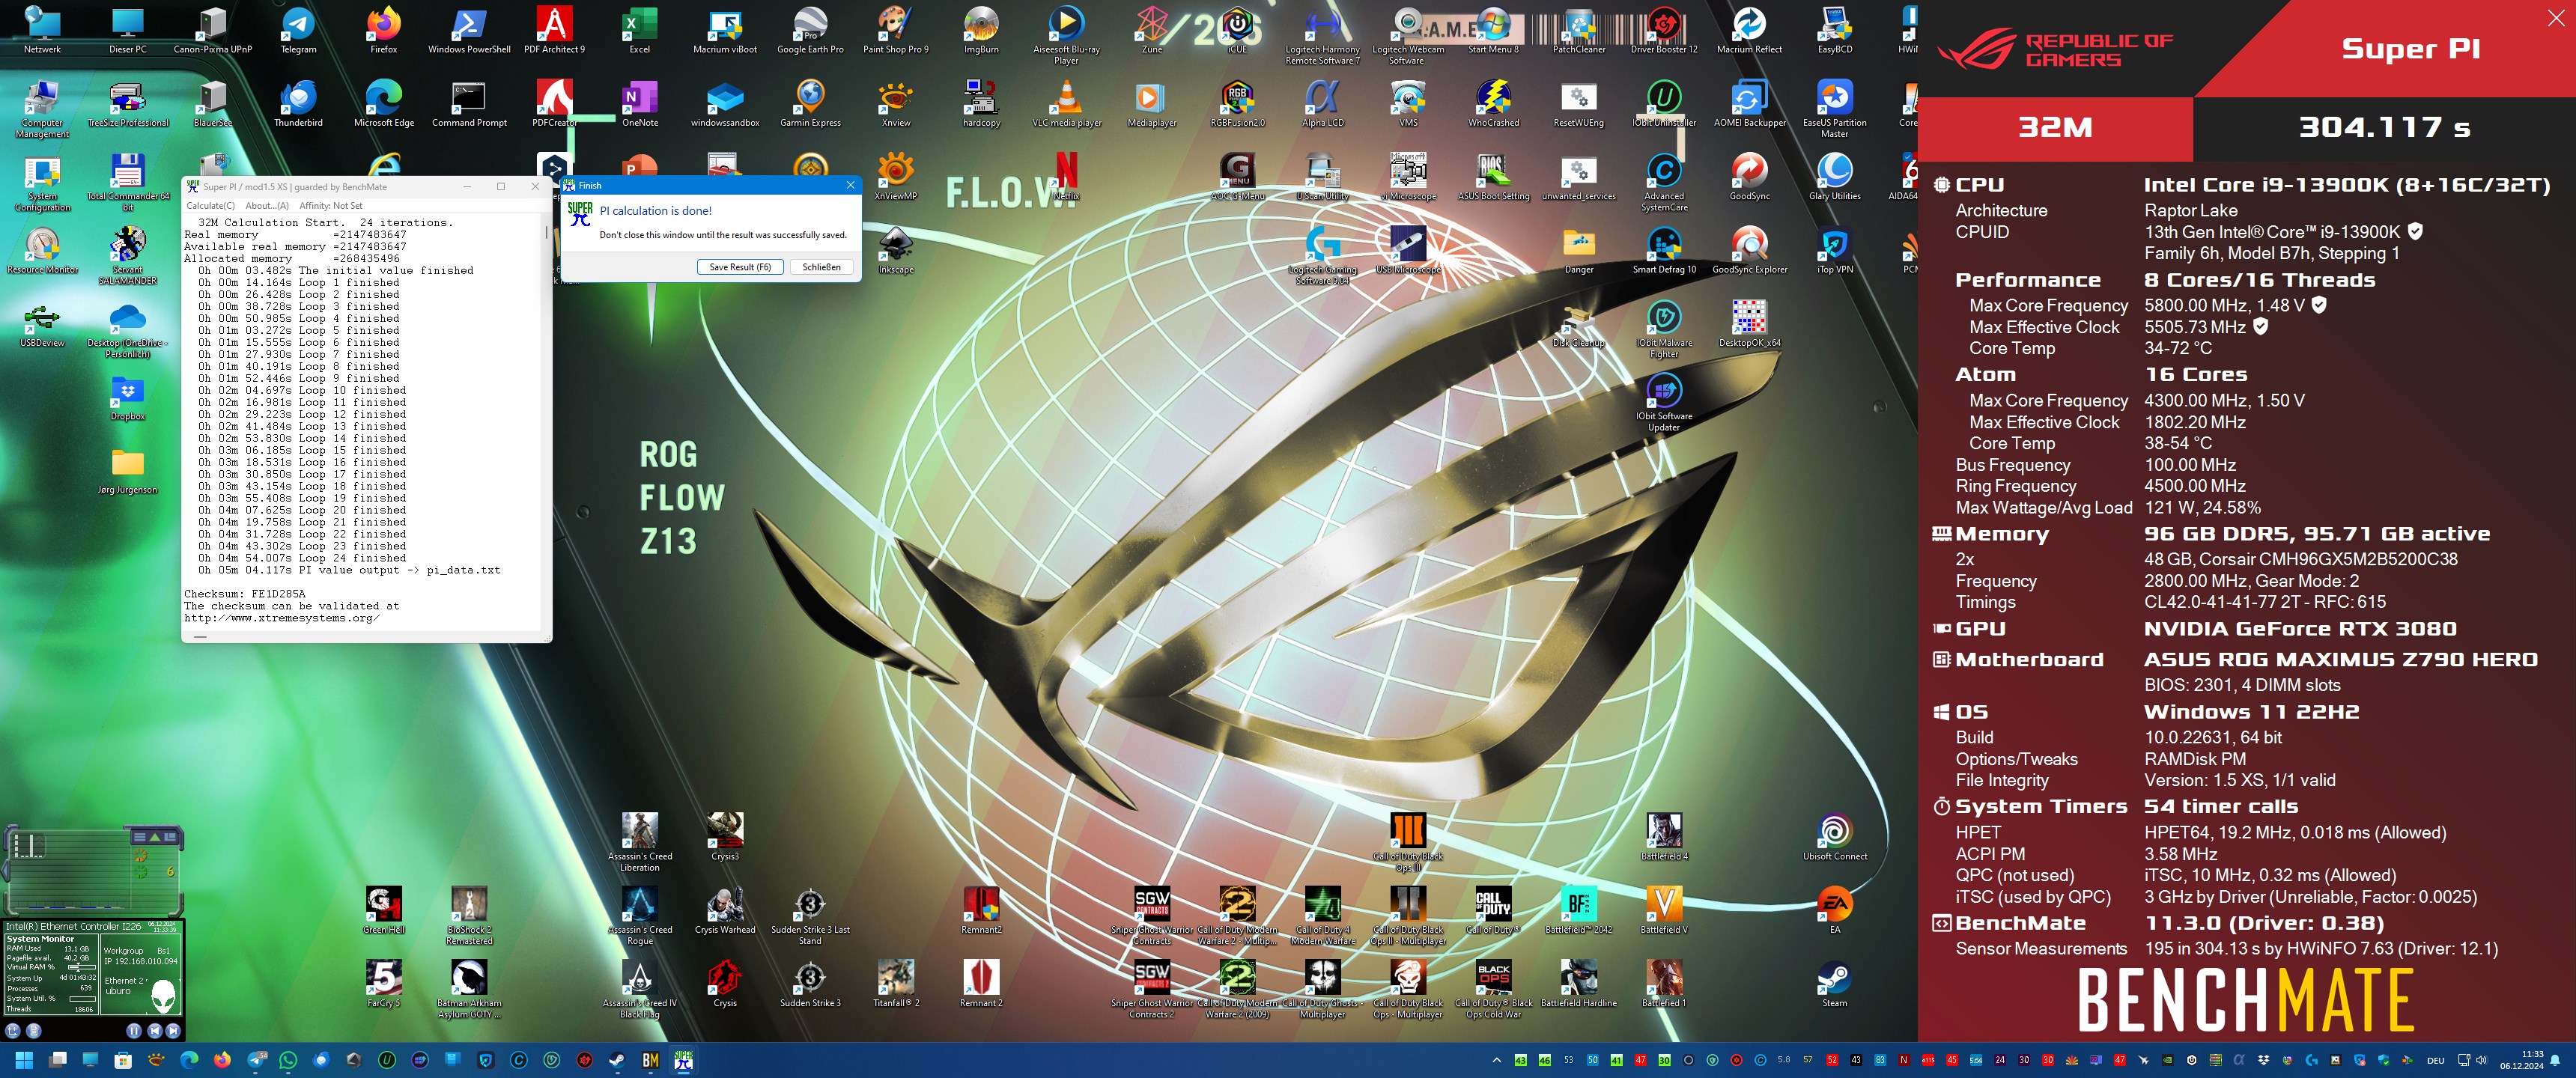Viewport: 2576px width, 1078px height.
Task: Open Paint Shop Pro 9 icon
Action: [895, 30]
